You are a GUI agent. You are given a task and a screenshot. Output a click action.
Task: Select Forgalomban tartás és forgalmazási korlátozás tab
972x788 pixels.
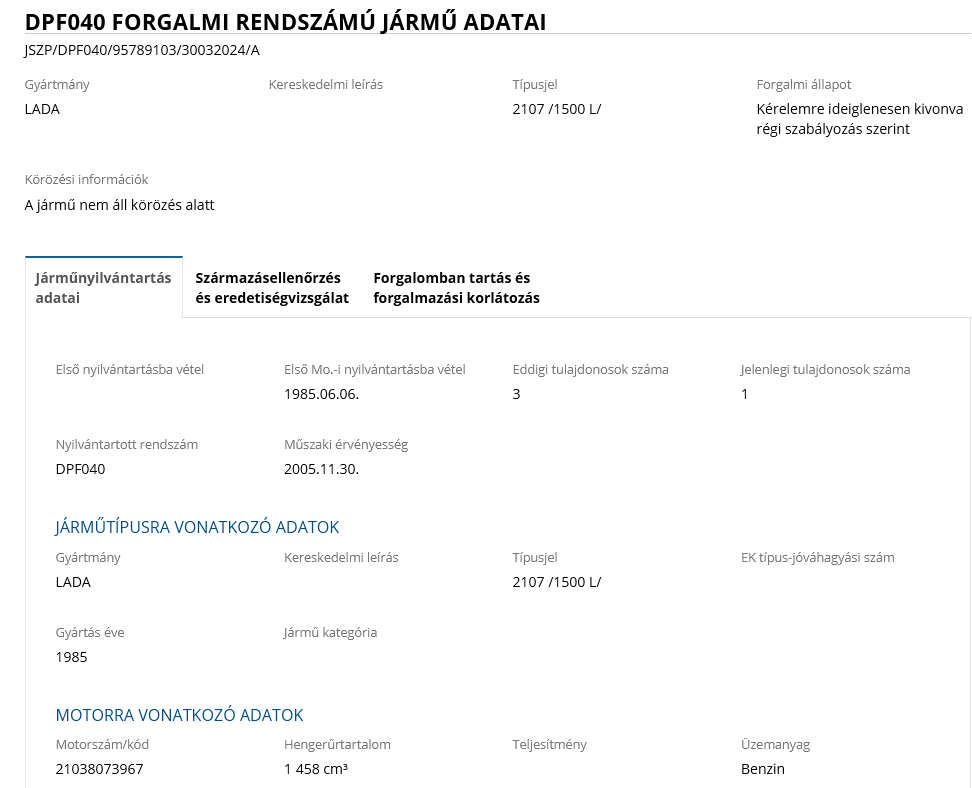click(x=456, y=287)
